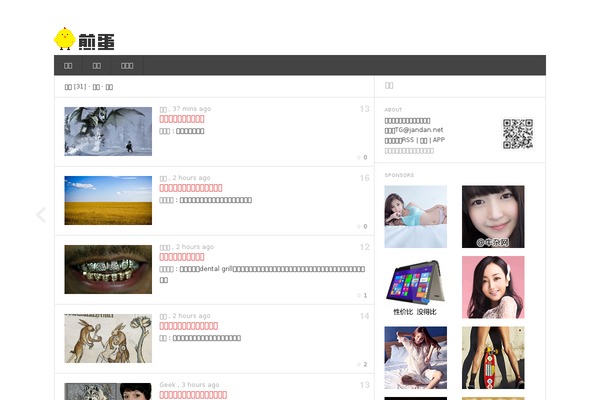Image resolution: width=600 pixels, height=400 pixels.
Task: Open the medieval rabbits drawing thumbnail
Action: coord(108,338)
